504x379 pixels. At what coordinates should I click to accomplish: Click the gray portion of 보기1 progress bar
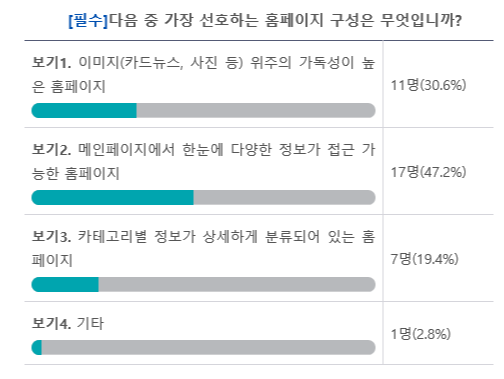[x=256, y=110]
